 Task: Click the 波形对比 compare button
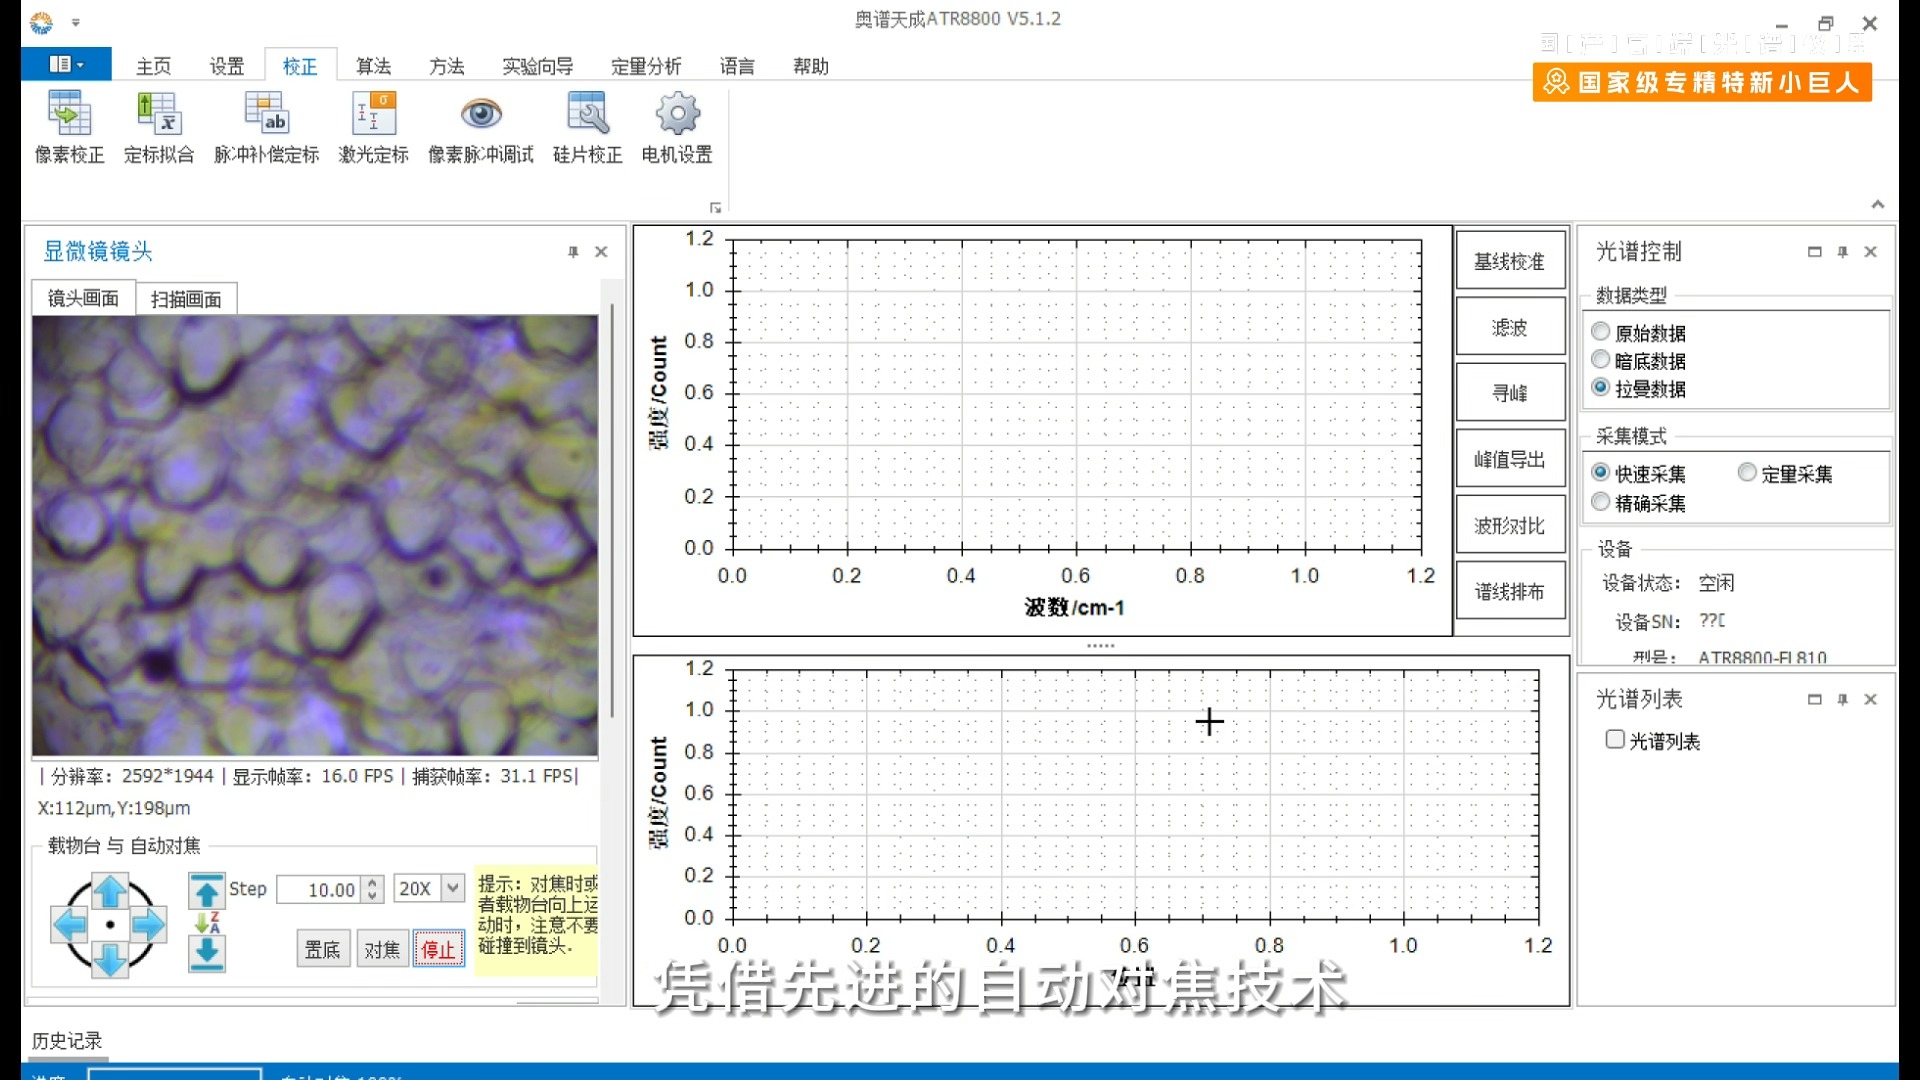point(1509,525)
